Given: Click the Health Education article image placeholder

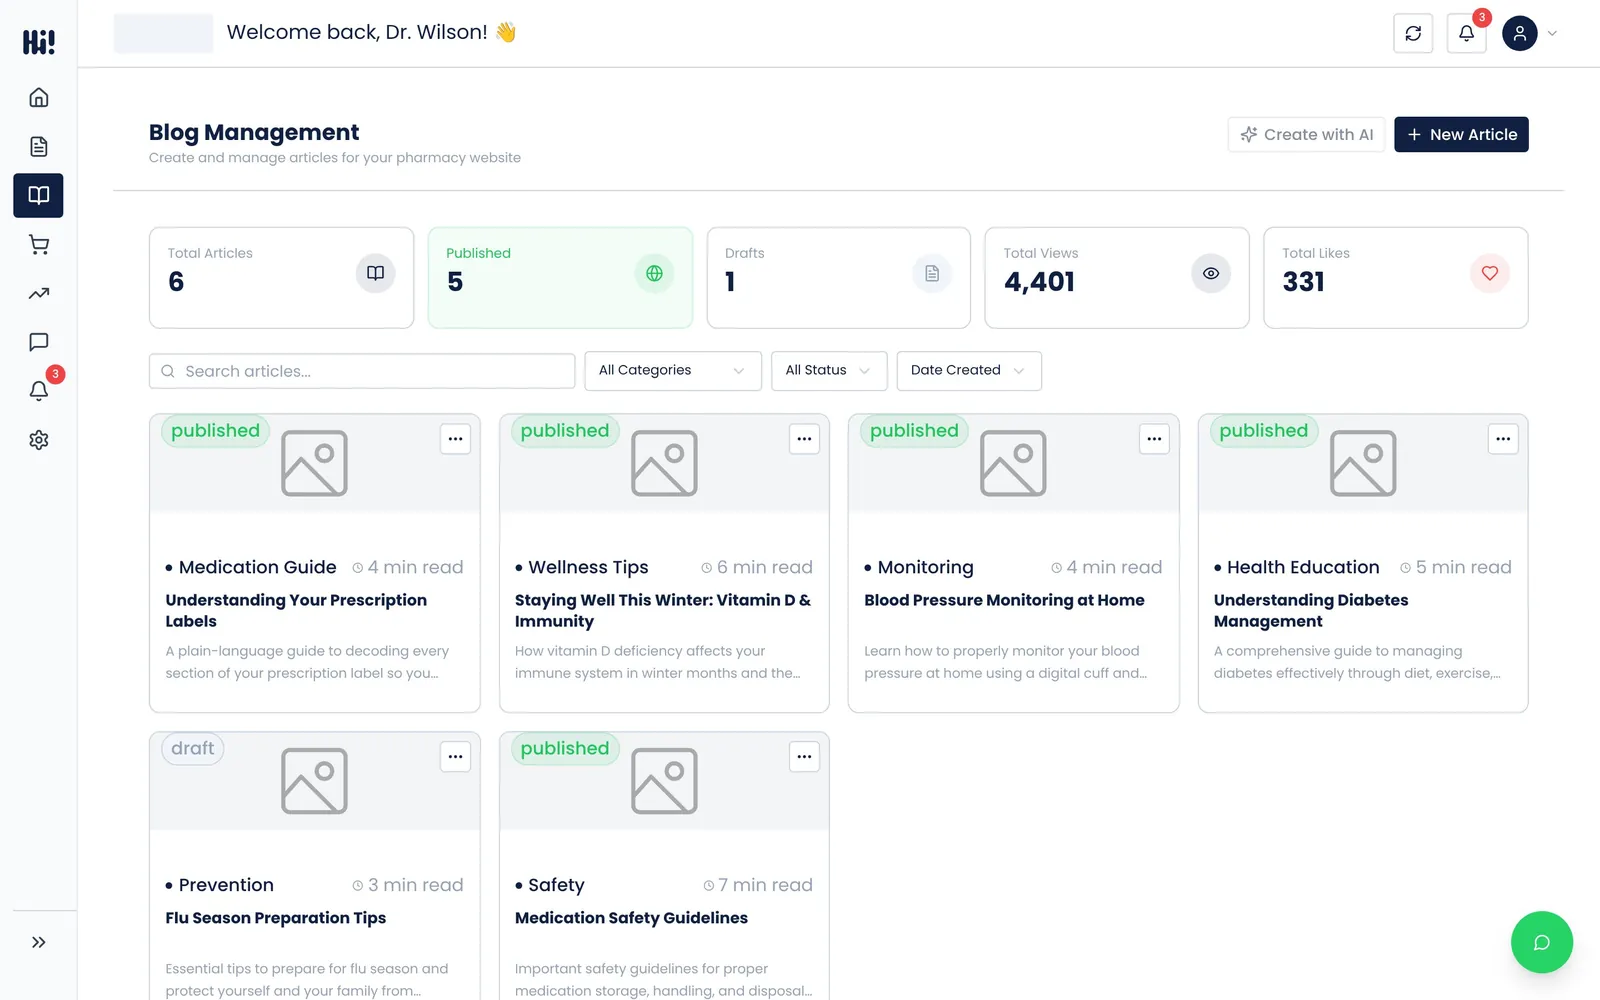Looking at the screenshot, I should (1363, 463).
